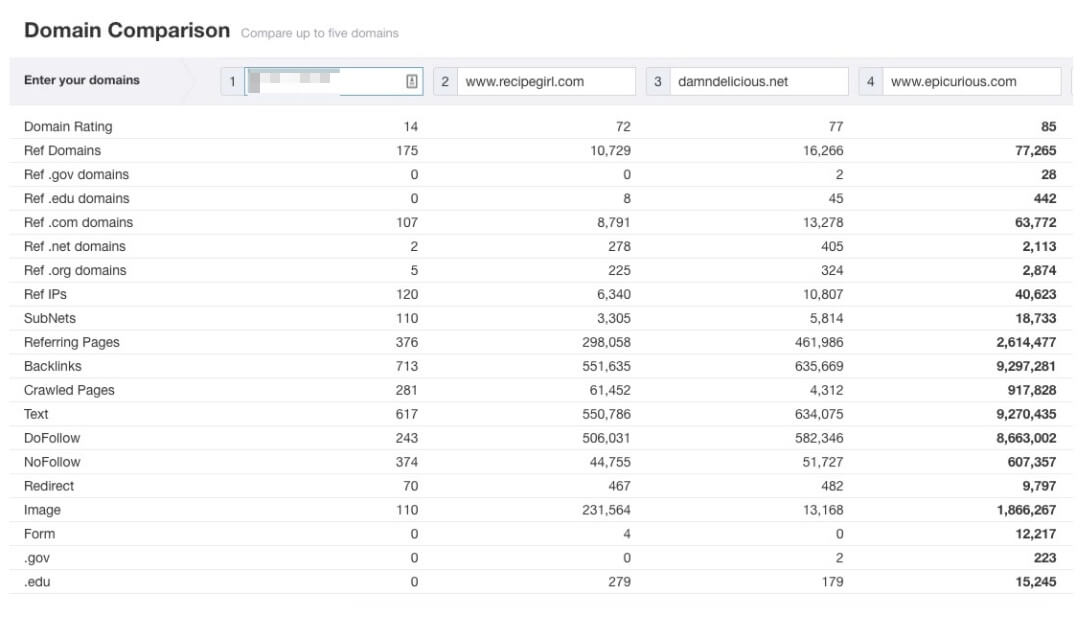This screenshot has width=1081, height=618.
Task: Click the Domain Rating row label
Action: (68, 127)
